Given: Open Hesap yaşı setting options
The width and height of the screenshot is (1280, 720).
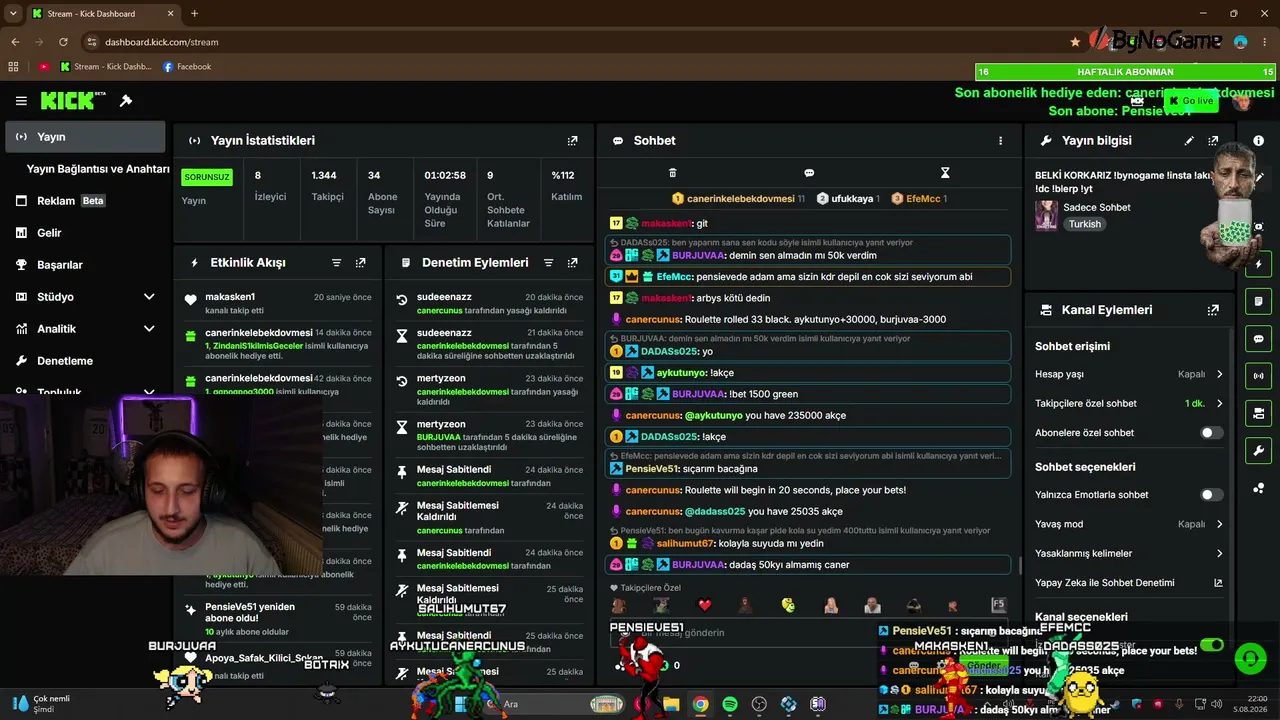Looking at the screenshot, I should (1129, 374).
